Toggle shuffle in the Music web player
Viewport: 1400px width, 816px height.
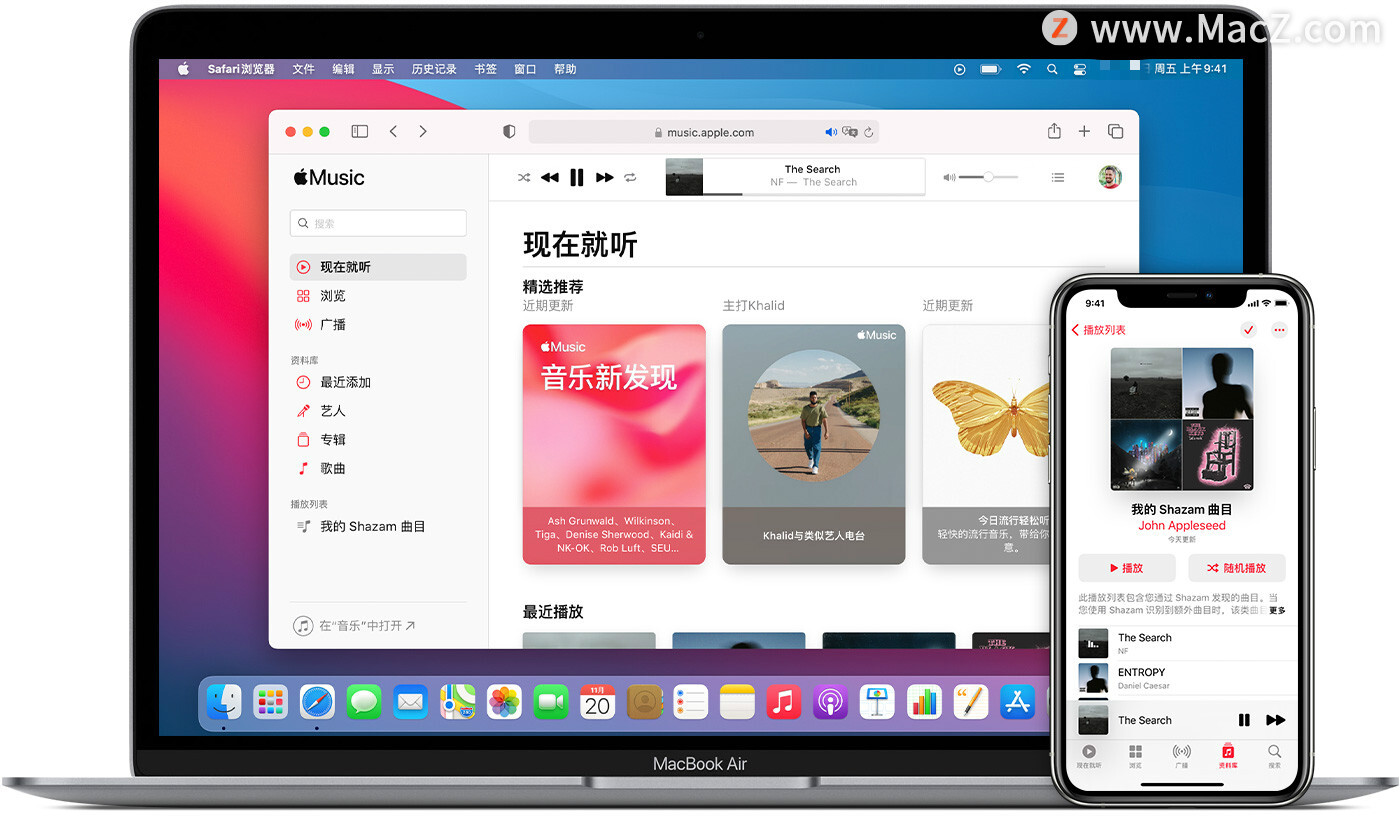(524, 178)
